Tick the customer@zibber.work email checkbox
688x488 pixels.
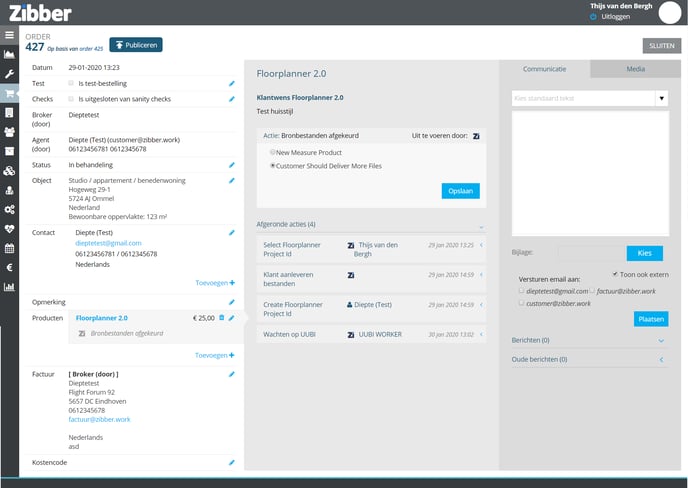tap(521, 303)
